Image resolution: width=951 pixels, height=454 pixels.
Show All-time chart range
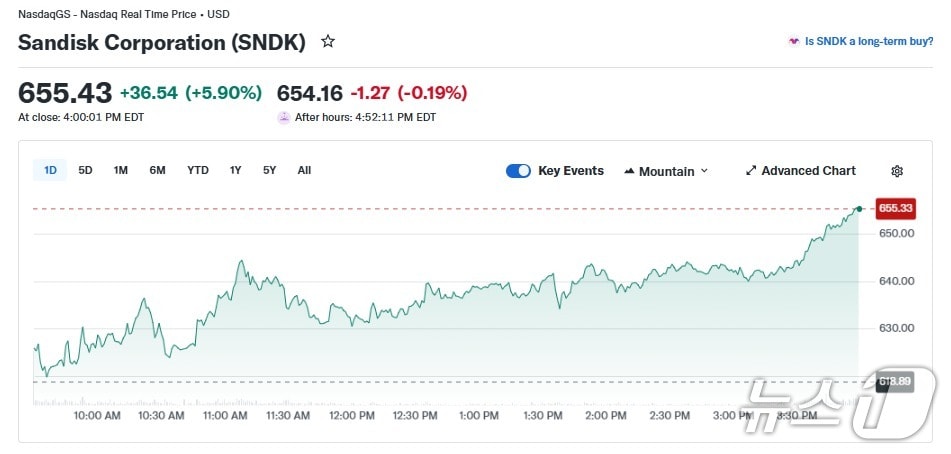pyautogui.click(x=304, y=170)
